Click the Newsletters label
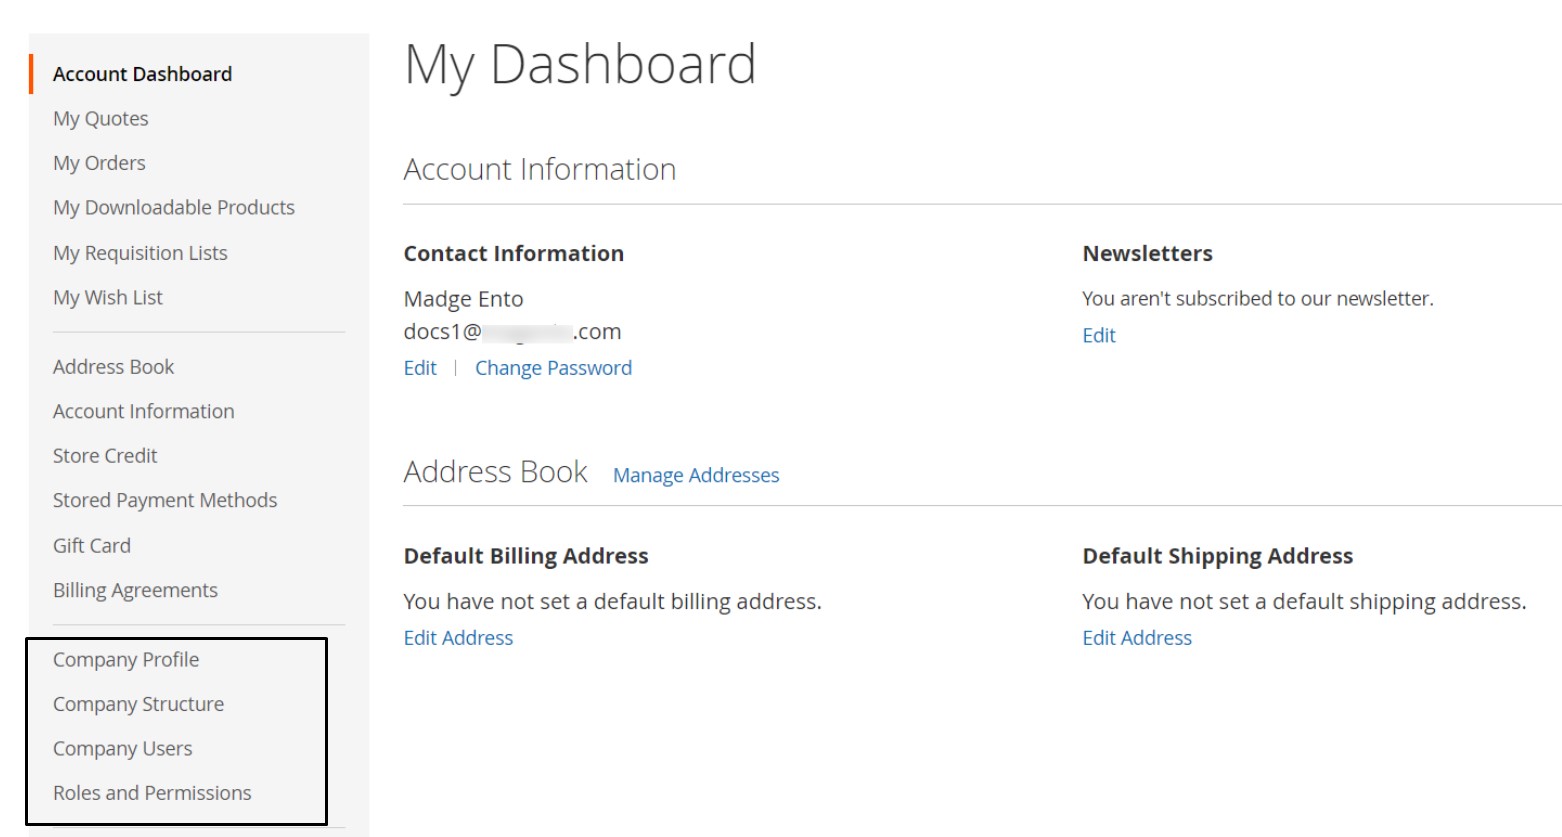 [x=1147, y=254]
